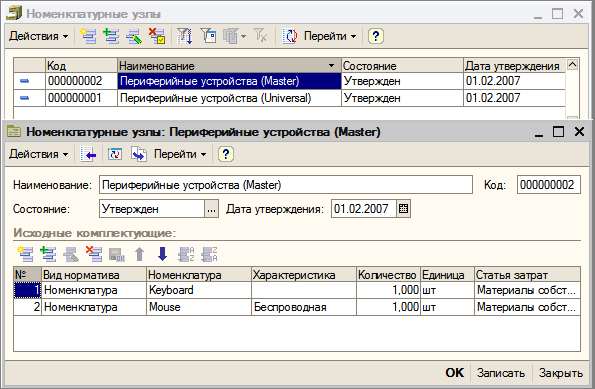Screen dimensions: 595x389
Task: Select Keyboard cell in components table
Action: click(199, 290)
